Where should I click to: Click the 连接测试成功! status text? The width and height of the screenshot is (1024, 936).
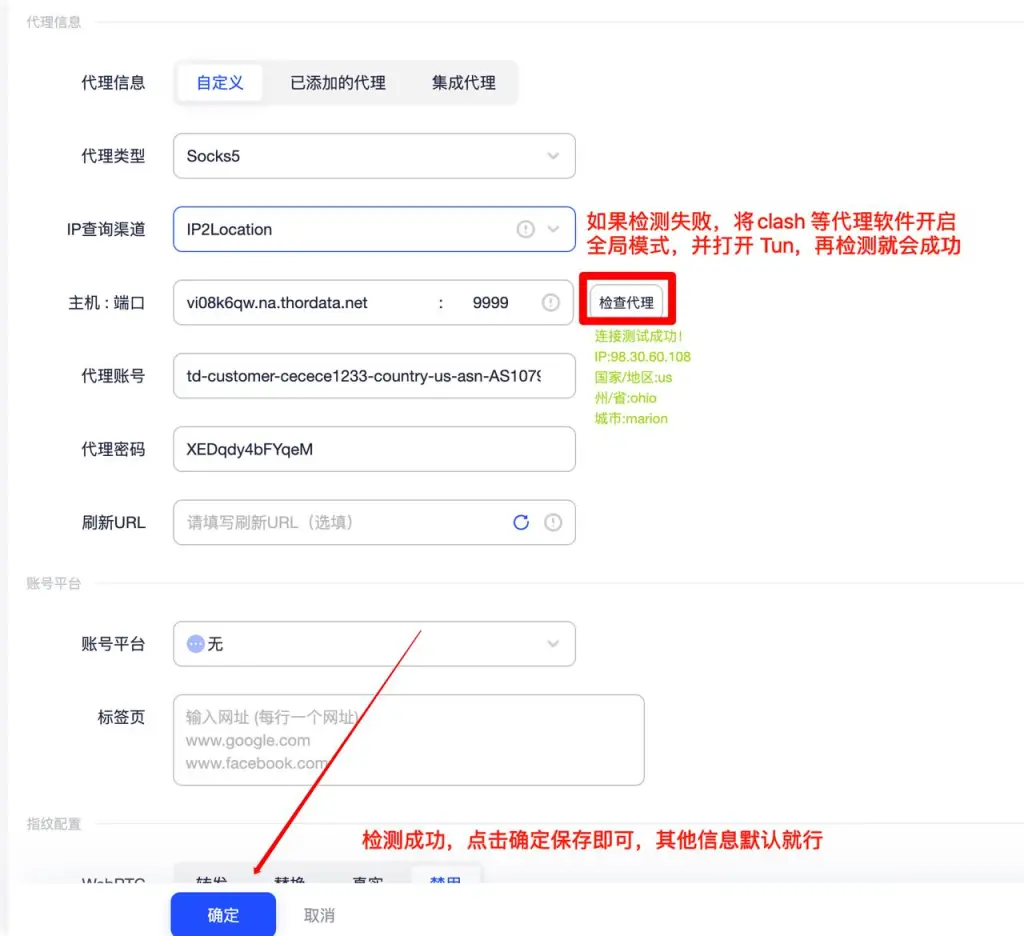[x=639, y=336]
